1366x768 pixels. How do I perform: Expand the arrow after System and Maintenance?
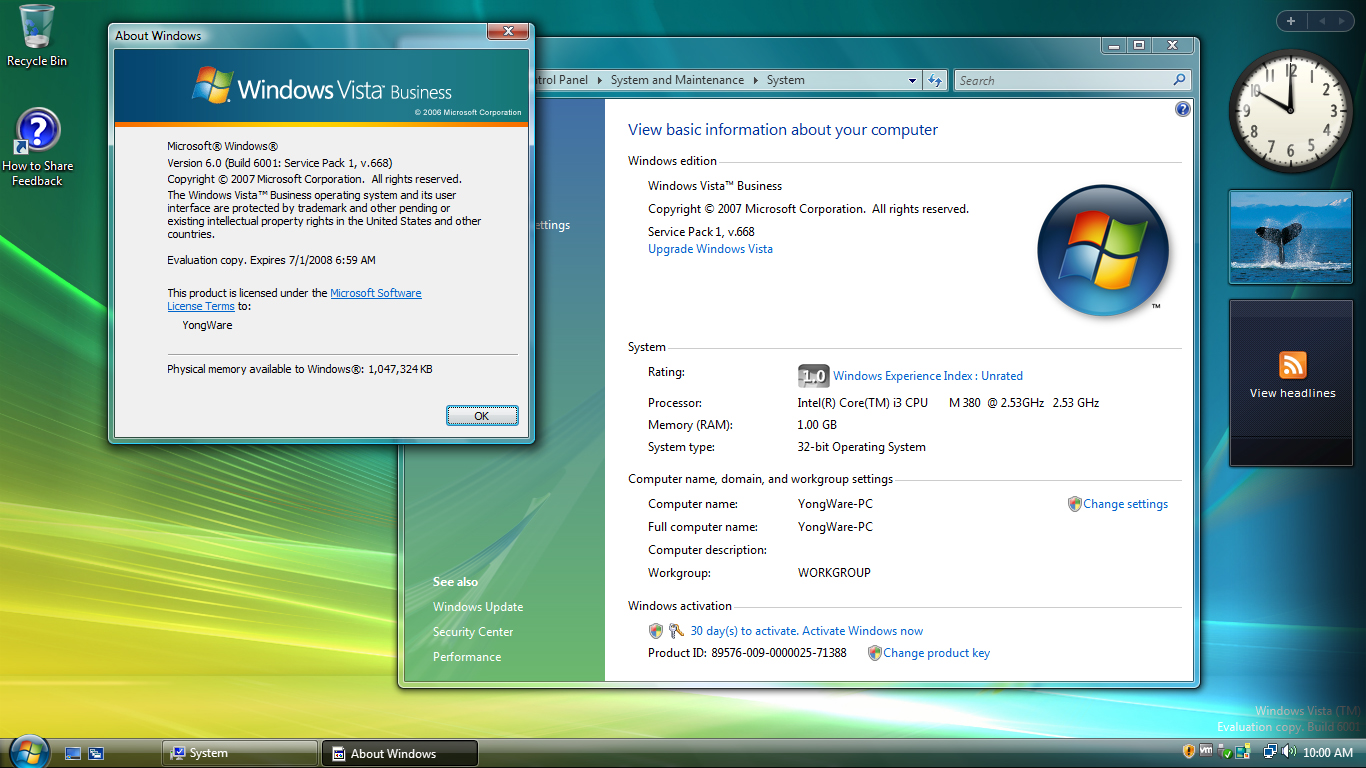click(x=756, y=80)
